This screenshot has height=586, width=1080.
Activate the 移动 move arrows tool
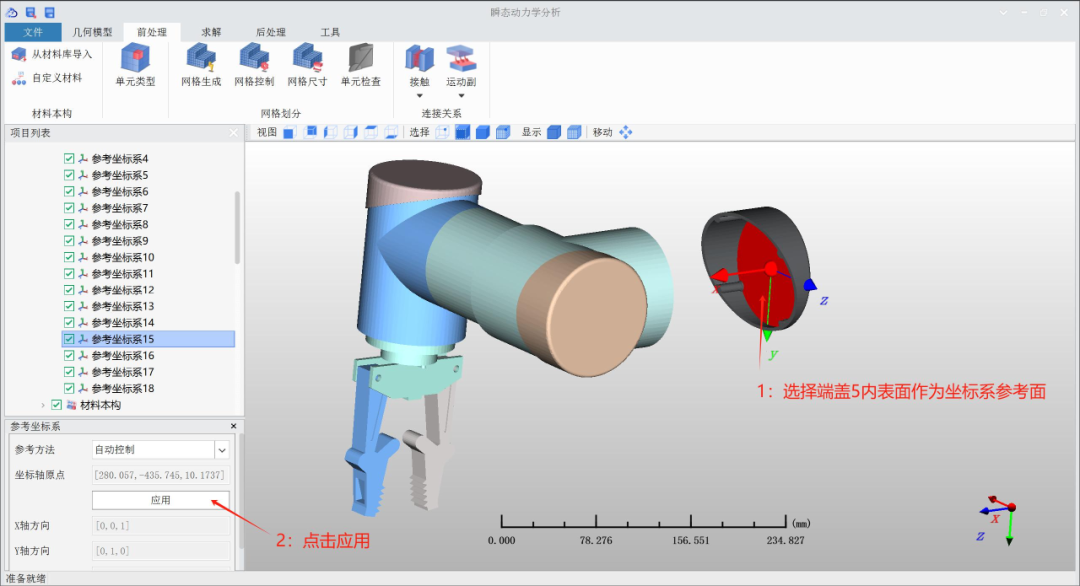coord(625,132)
